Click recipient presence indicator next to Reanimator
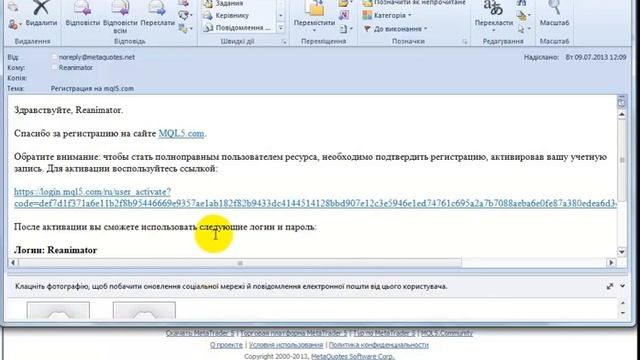The width and height of the screenshot is (640, 360). point(54,67)
